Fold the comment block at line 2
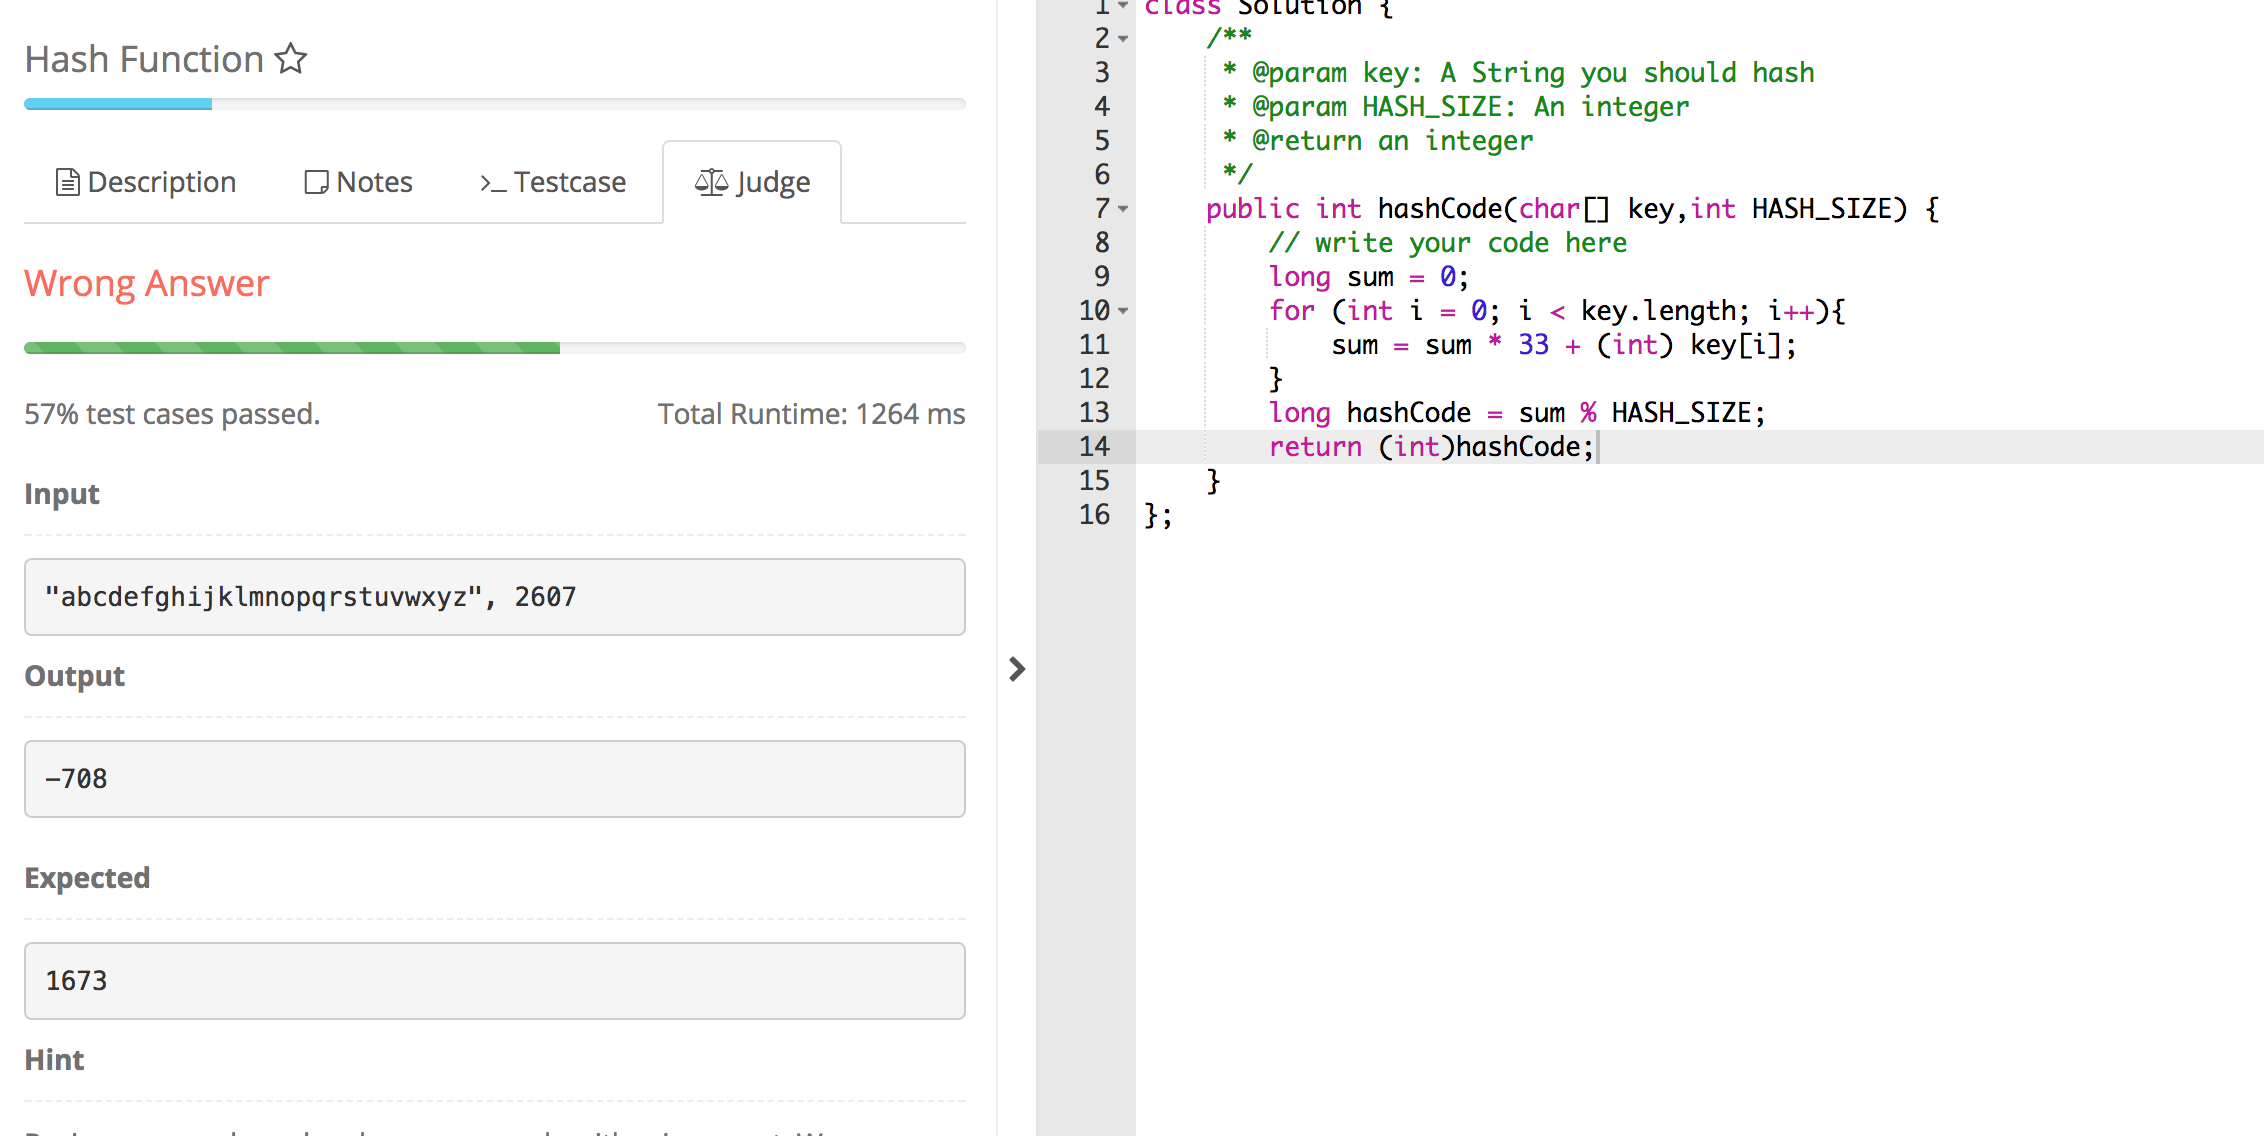 point(1123,39)
